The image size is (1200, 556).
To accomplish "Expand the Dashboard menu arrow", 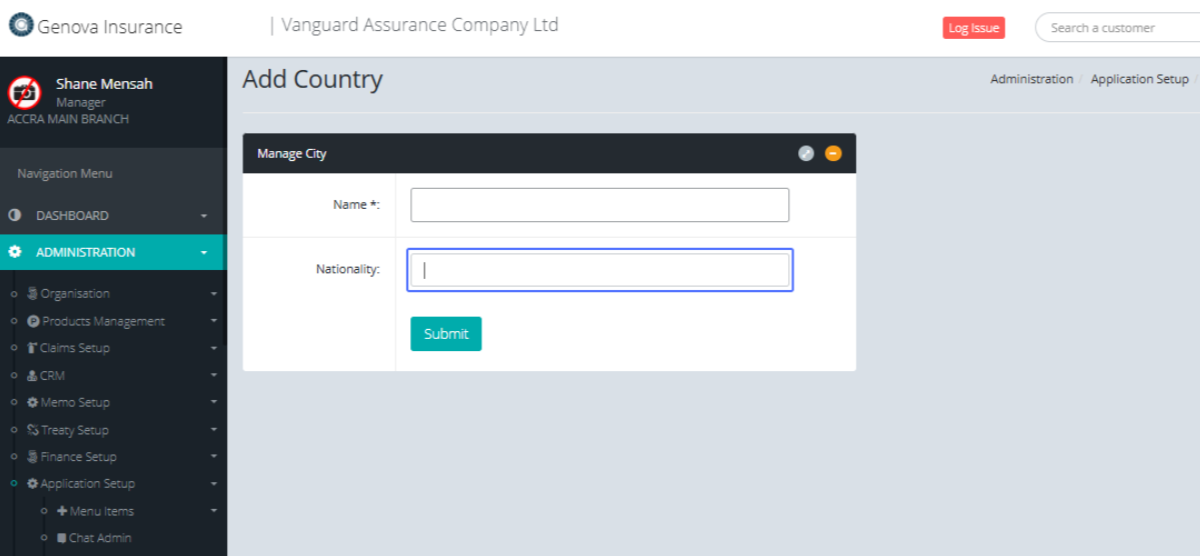I will point(204,216).
